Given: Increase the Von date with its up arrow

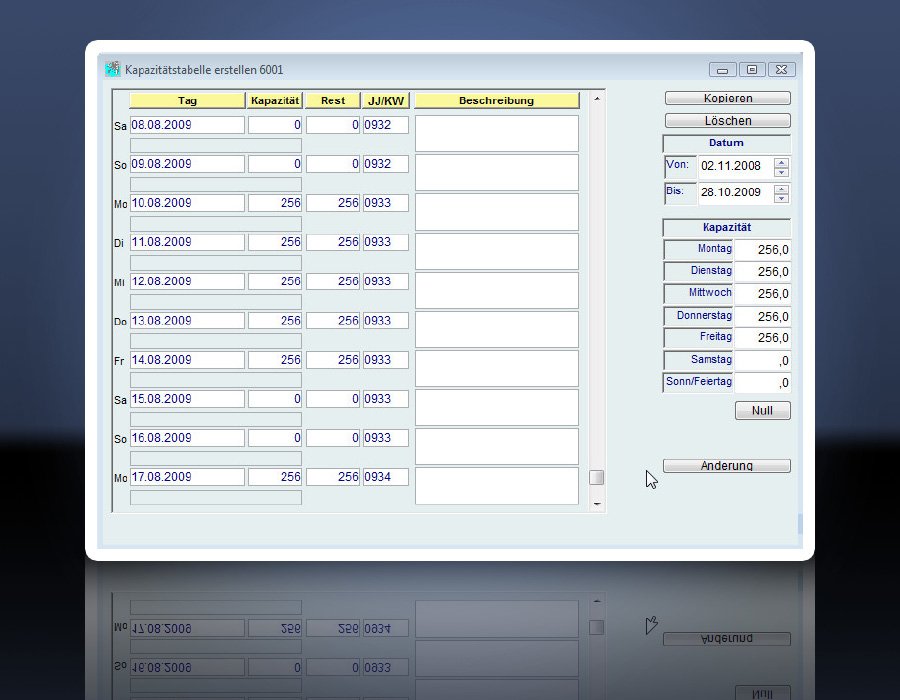Looking at the screenshot, I should click(781, 162).
